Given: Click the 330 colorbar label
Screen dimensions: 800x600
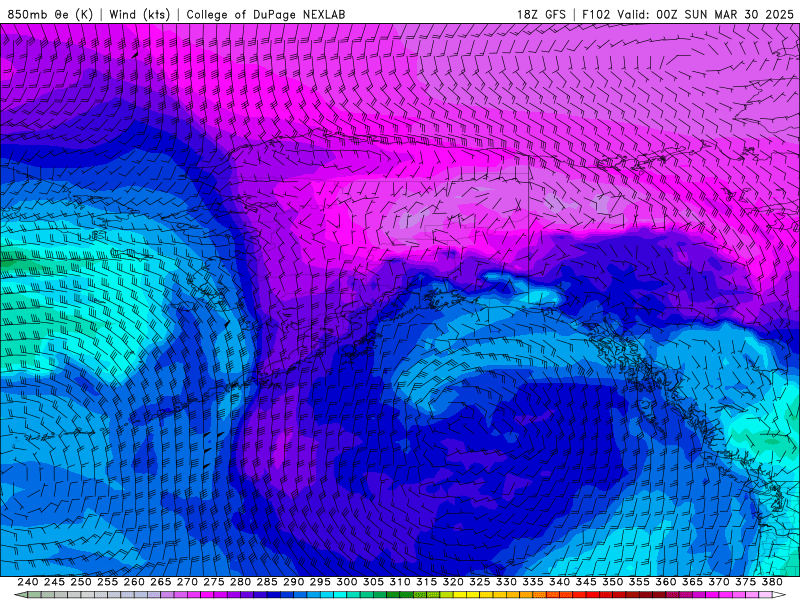Looking at the screenshot, I should pos(506,582).
